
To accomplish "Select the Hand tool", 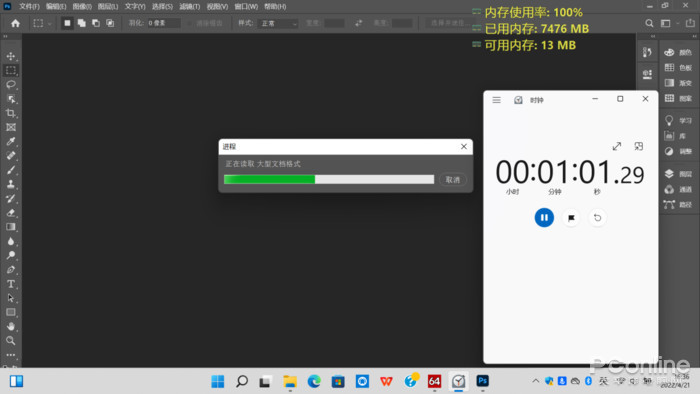I will click(x=11, y=327).
